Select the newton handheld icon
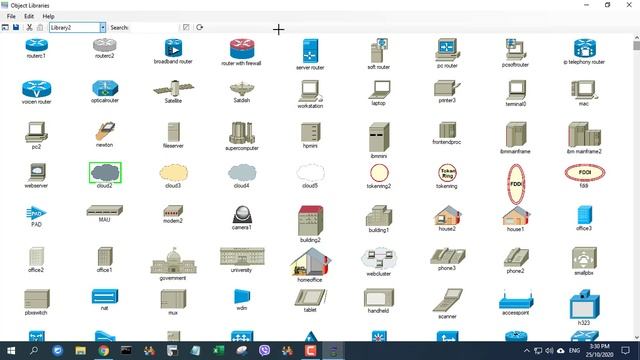Viewport: 640px width, 360px height. [x=105, y=131]
